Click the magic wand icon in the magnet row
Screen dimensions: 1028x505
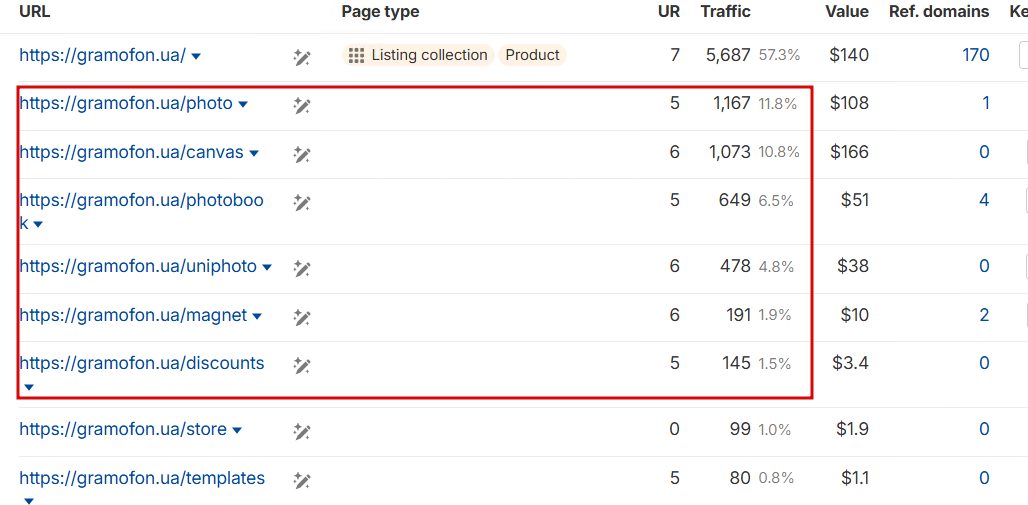(302, 317)
